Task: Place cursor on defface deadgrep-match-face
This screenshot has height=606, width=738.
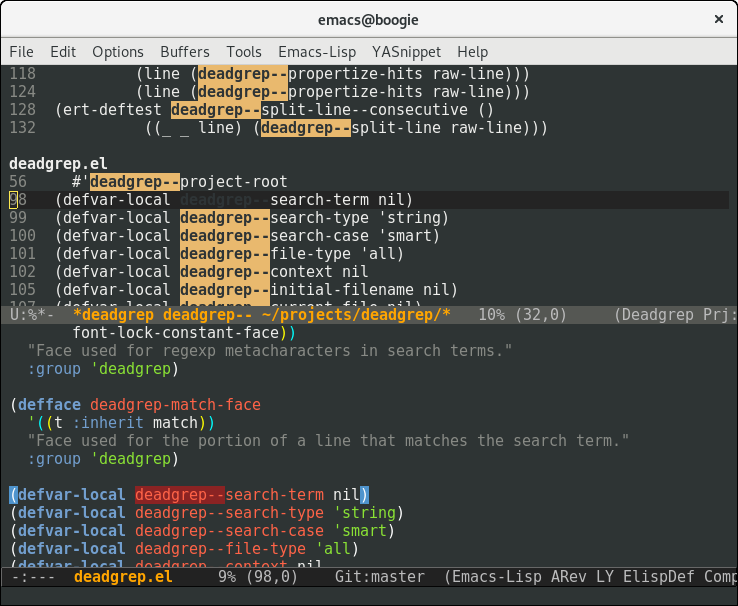Action: point(175,405)
